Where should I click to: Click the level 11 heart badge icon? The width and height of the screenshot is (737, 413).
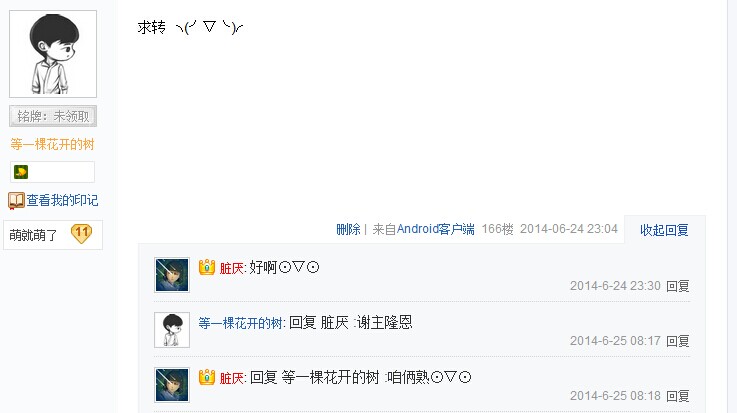point(81,234)
